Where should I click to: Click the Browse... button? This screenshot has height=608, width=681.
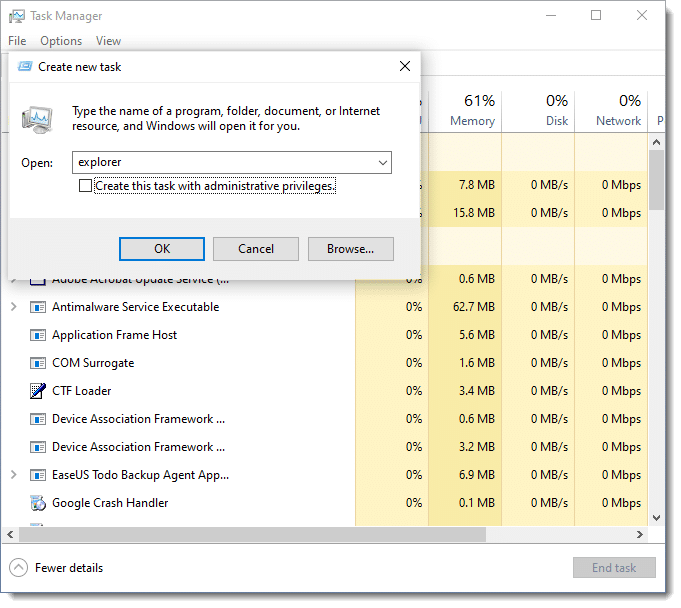[x=351, y=249]
